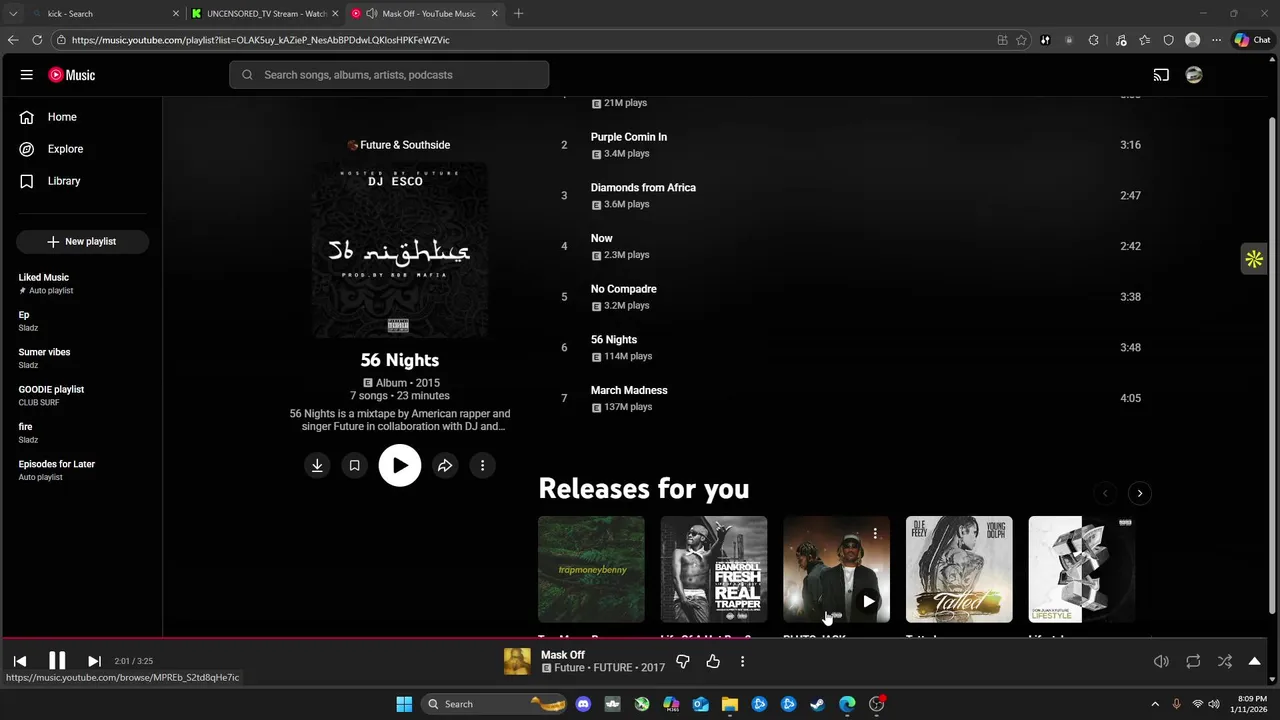Play the 56 Nights album

click(x=400, y=465)
